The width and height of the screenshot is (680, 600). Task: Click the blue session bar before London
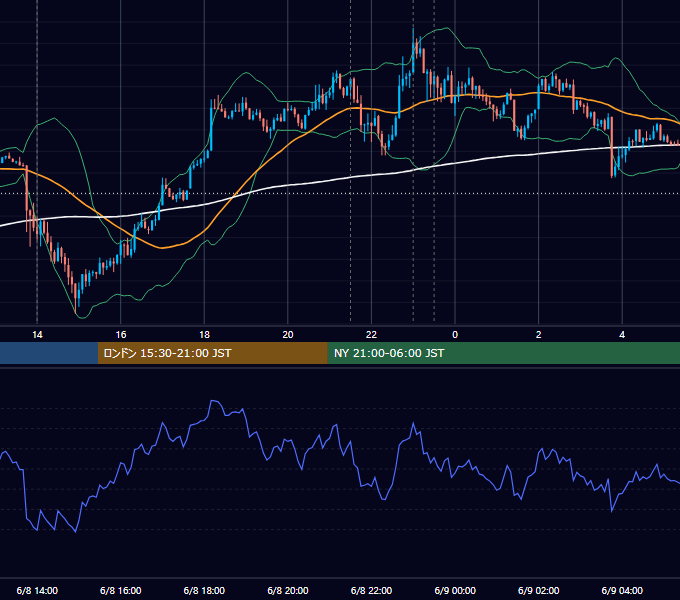point(49,353)
